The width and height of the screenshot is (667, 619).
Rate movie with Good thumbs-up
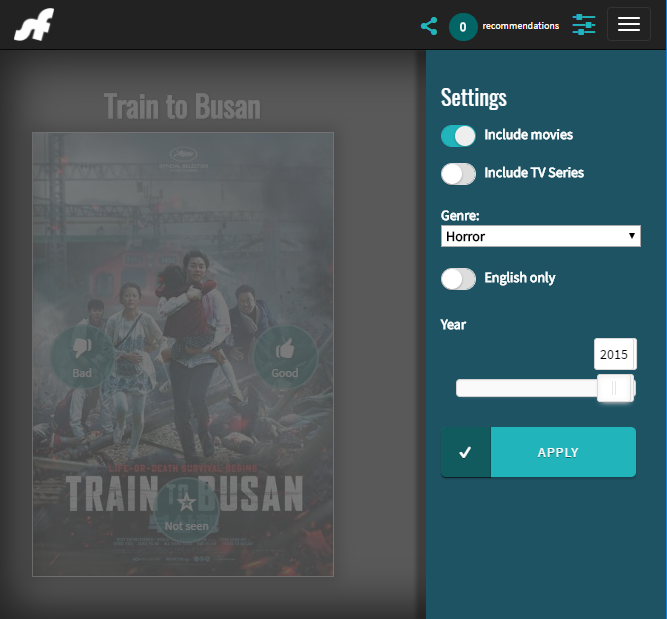[285, 357]
